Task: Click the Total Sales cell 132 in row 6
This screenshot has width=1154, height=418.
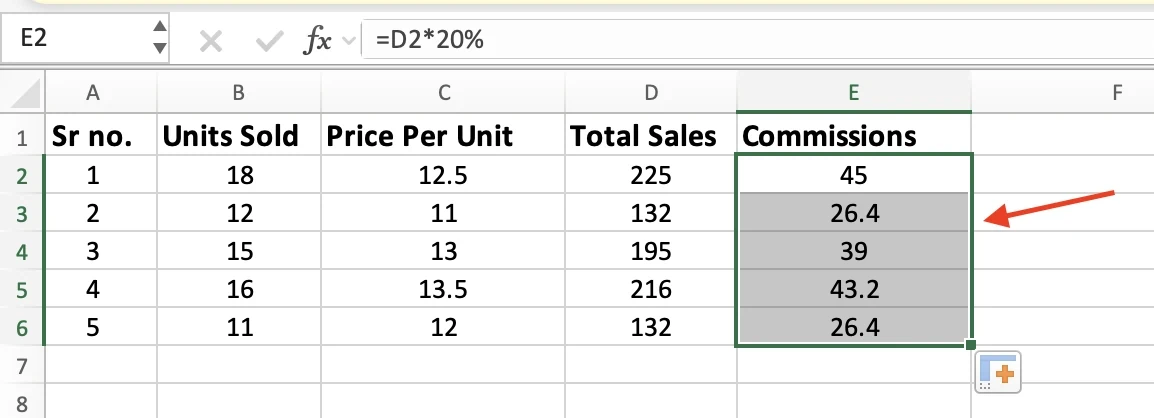Action: pyautogui.click(x=651, y=327)
